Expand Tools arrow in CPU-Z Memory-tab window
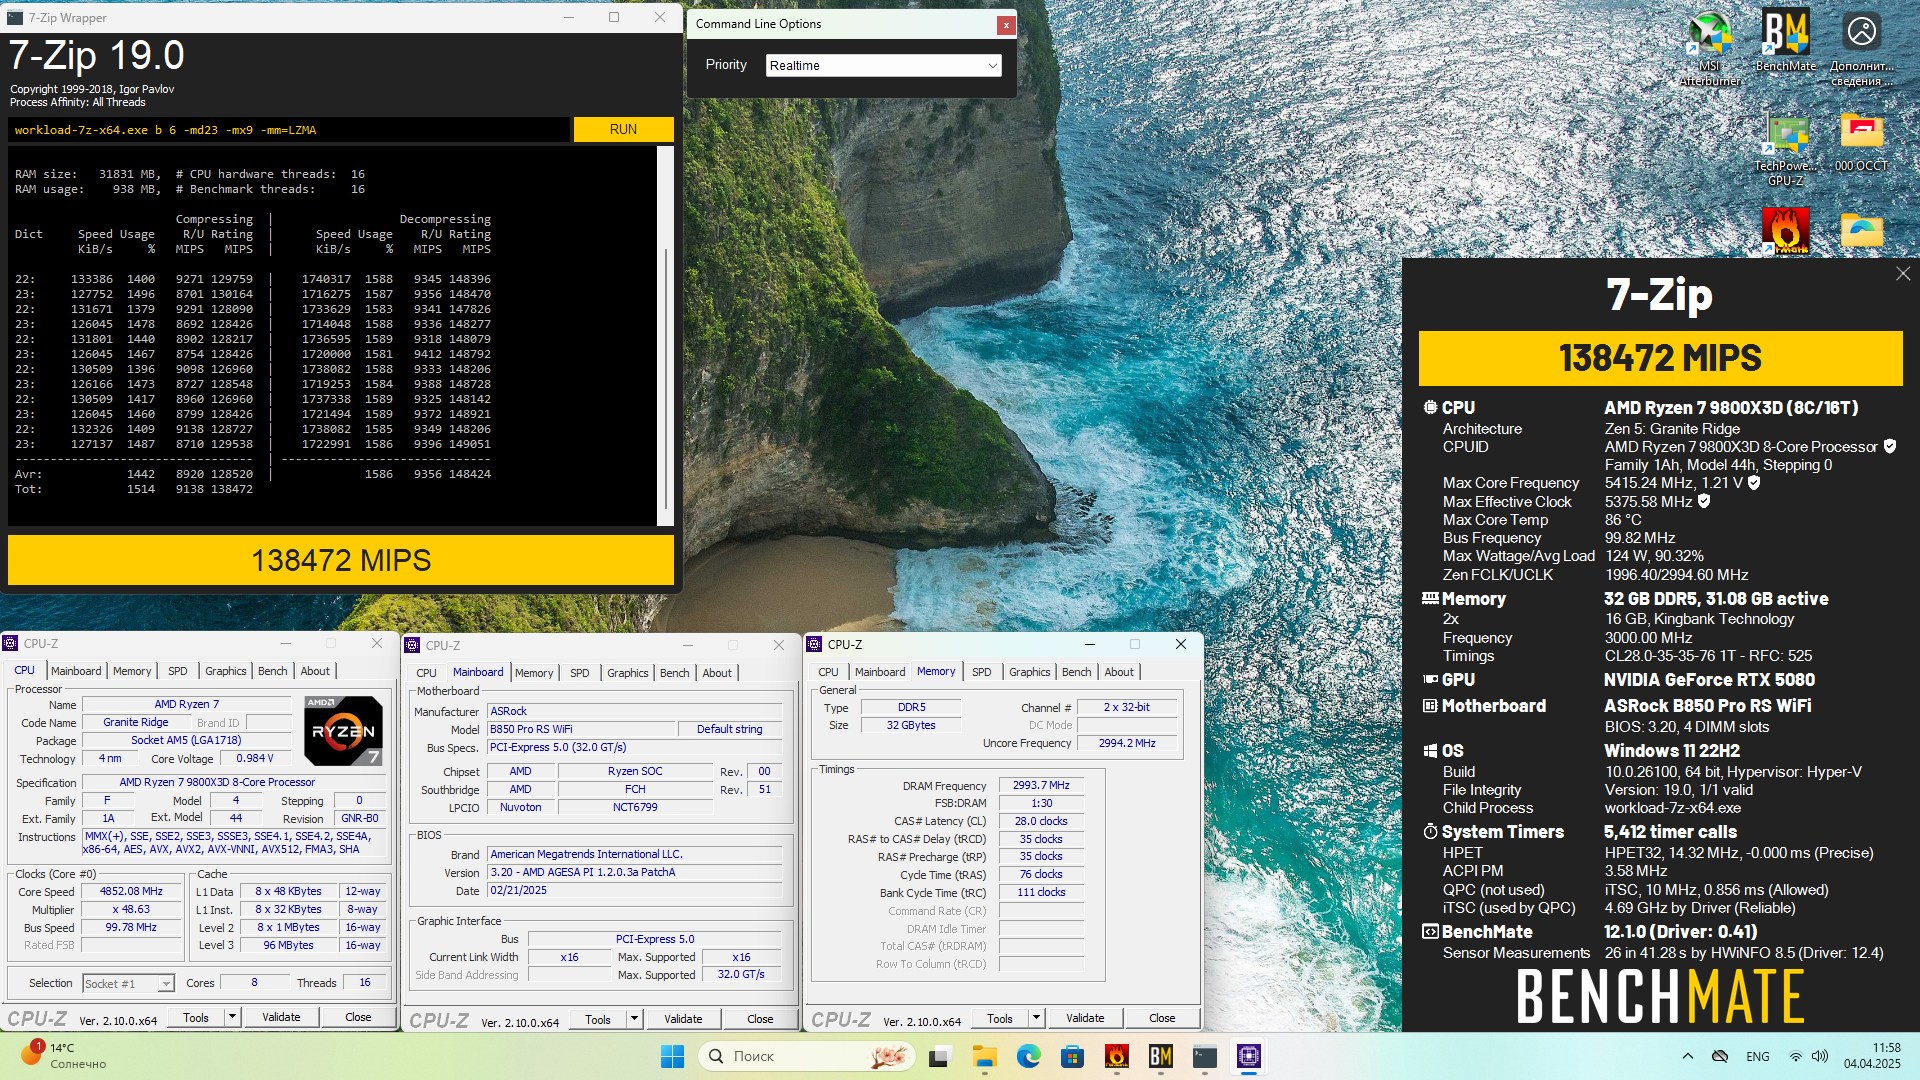 pyautogui.click(x=1036, y=1018)
